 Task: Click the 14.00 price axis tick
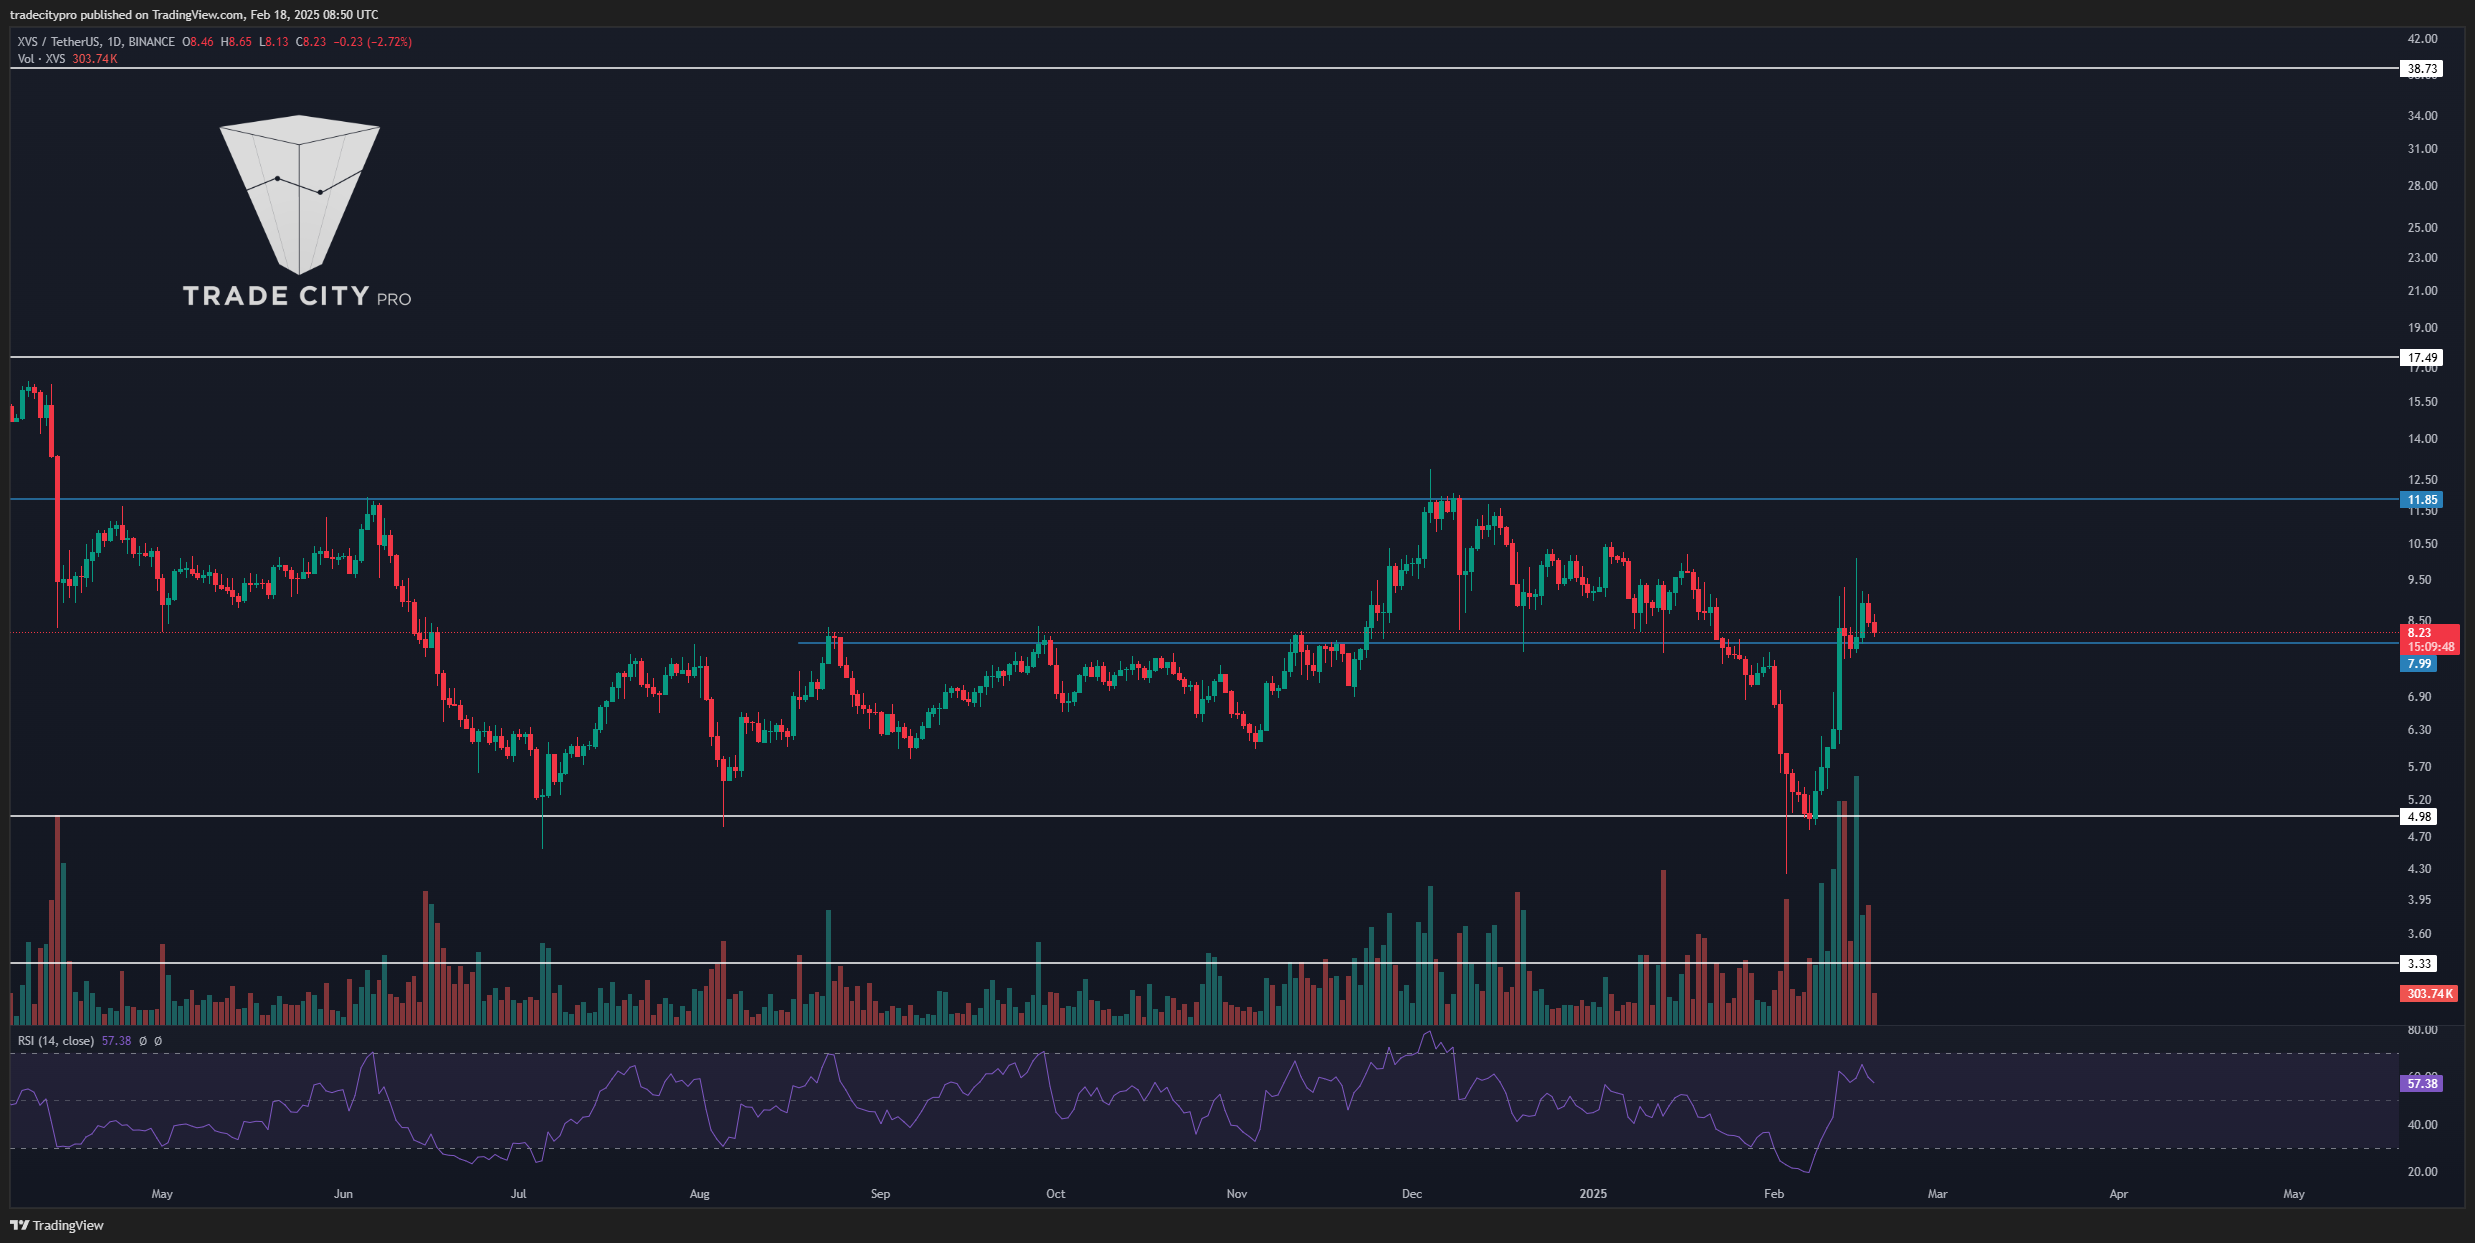(2422, 439)
